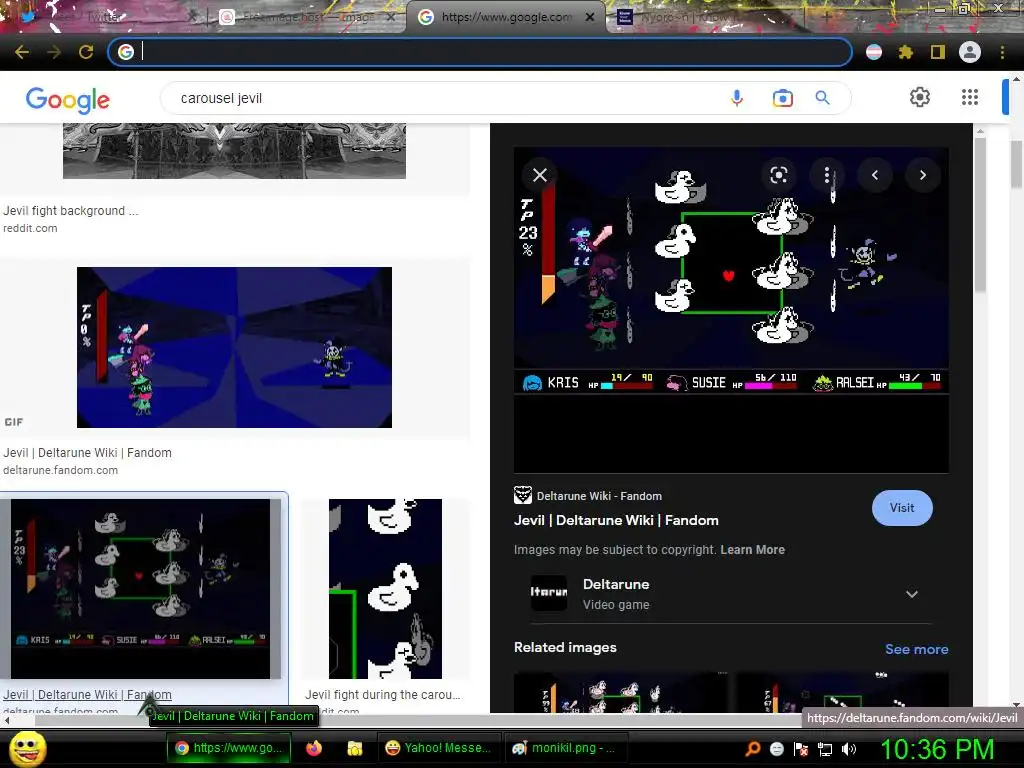Open the network tray icon
1024x768 pixels.
825,748
